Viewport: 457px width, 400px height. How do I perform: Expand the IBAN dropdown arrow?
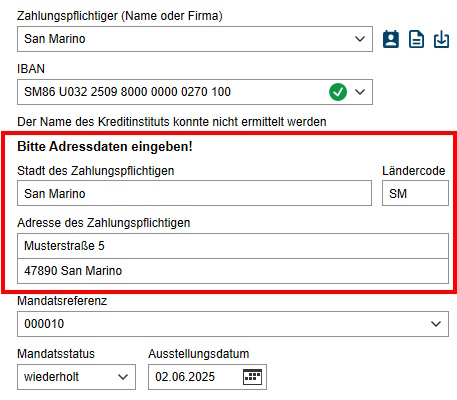[360, 92]
